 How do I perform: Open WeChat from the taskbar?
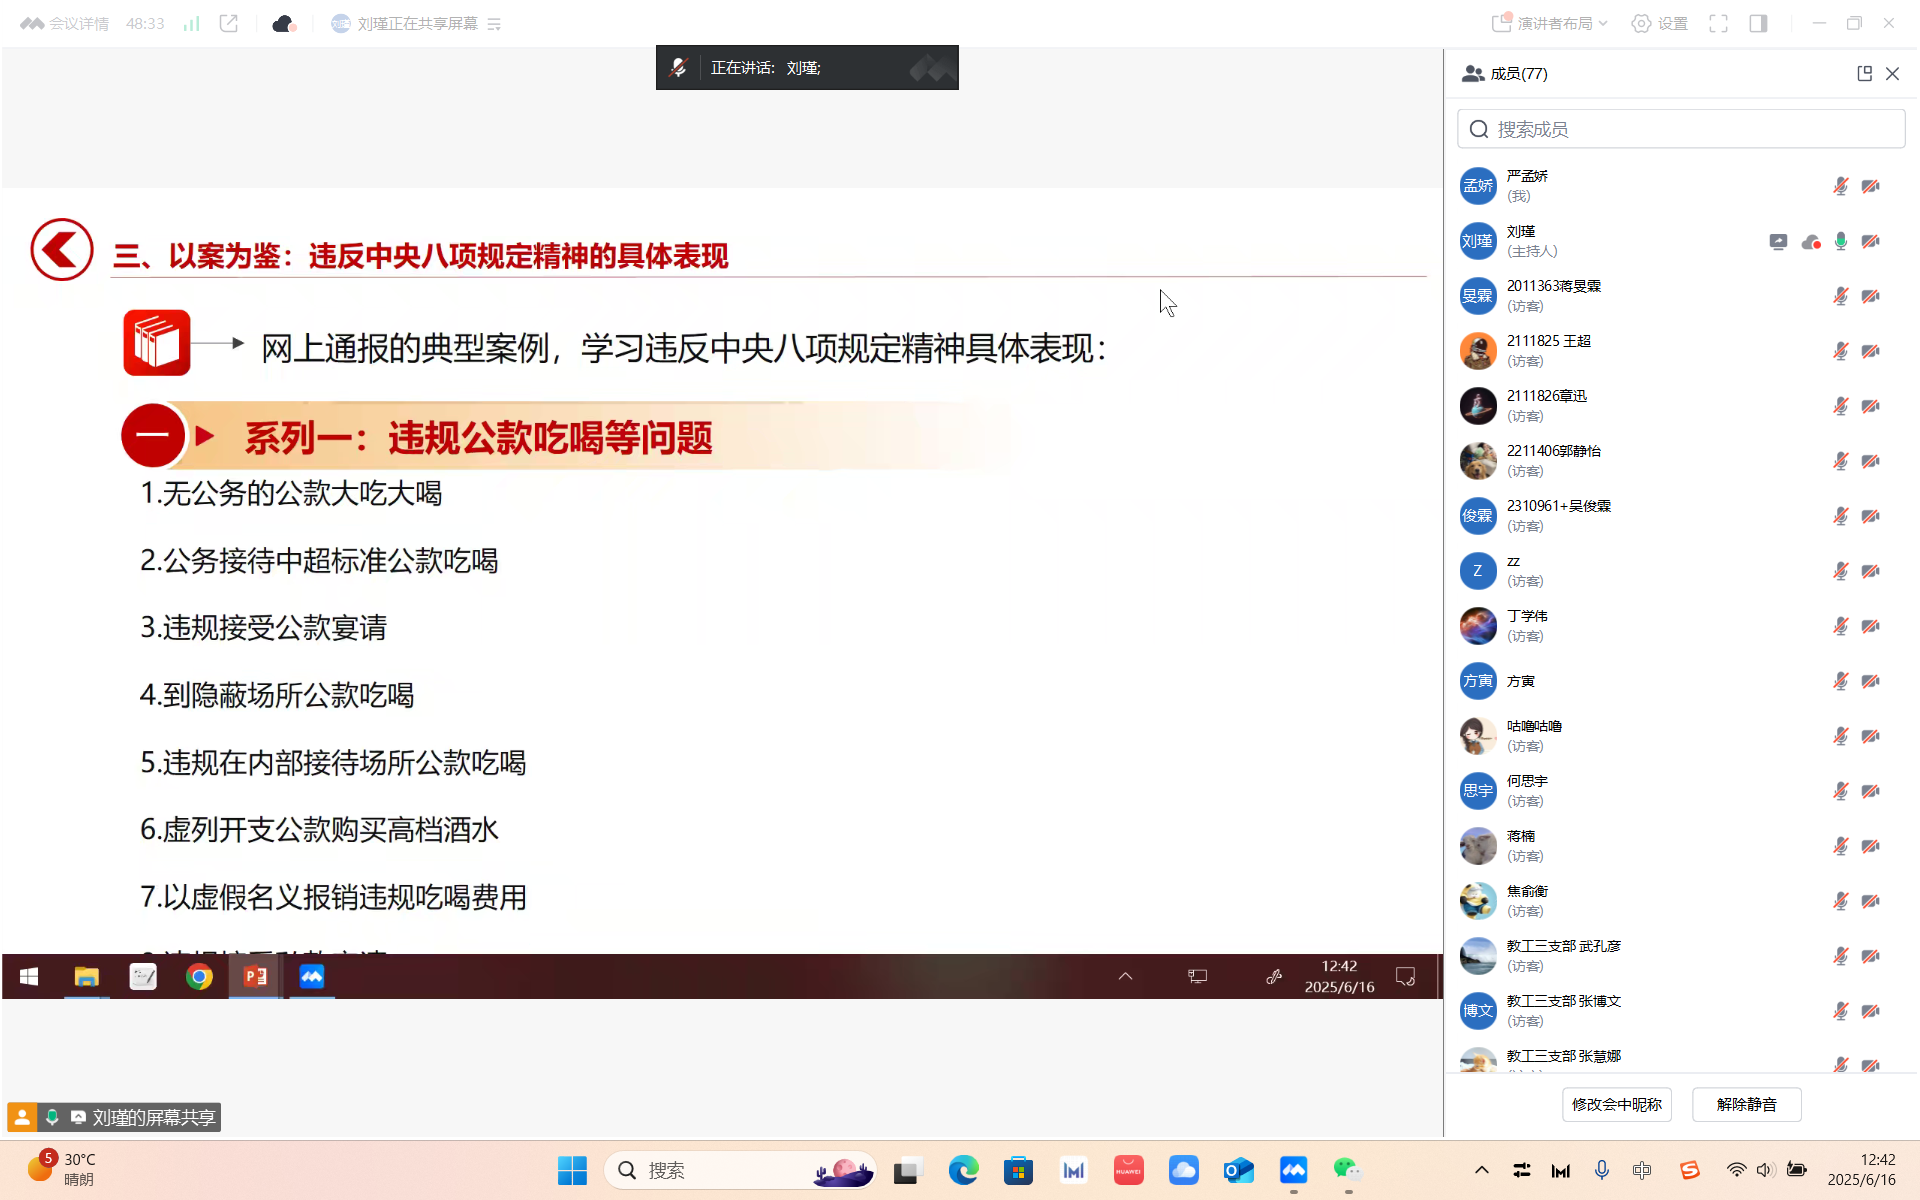click(x=1346, y=1169)
